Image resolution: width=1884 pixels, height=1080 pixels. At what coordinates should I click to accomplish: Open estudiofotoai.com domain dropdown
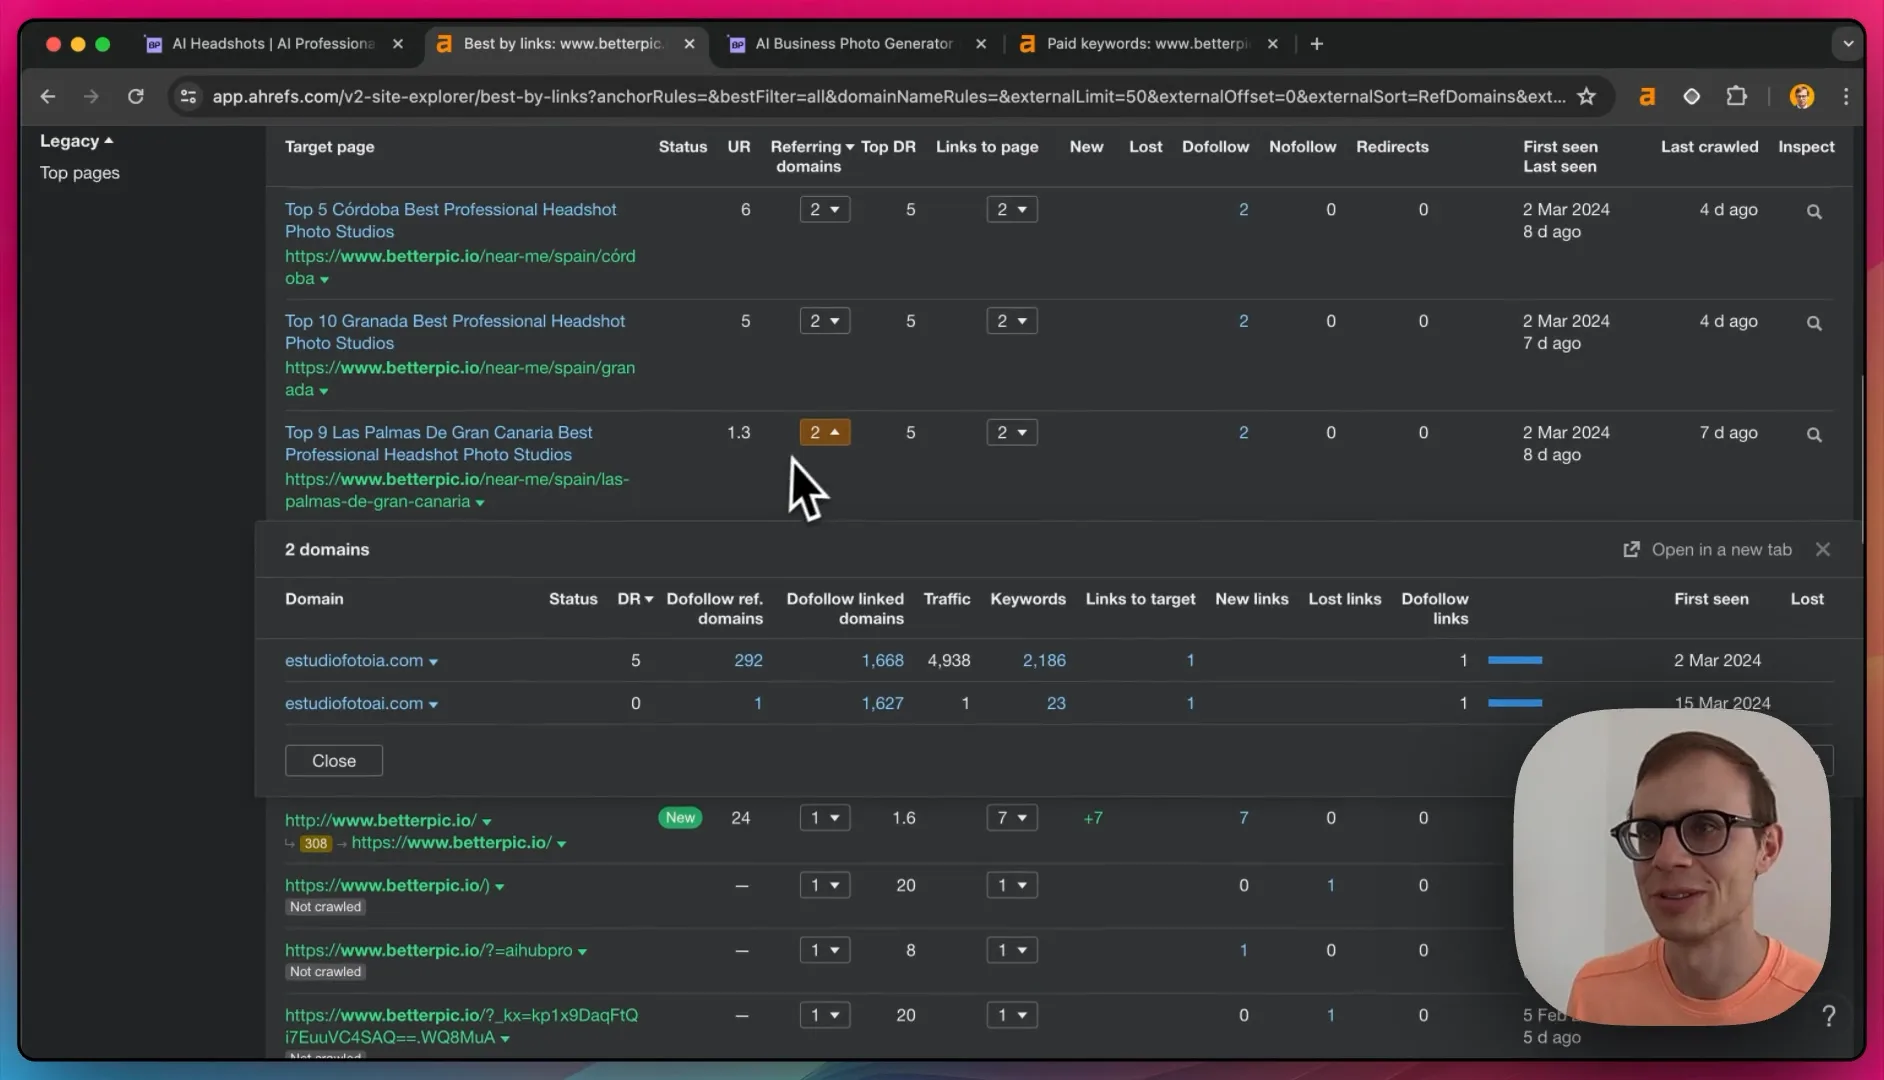point(433,705)
